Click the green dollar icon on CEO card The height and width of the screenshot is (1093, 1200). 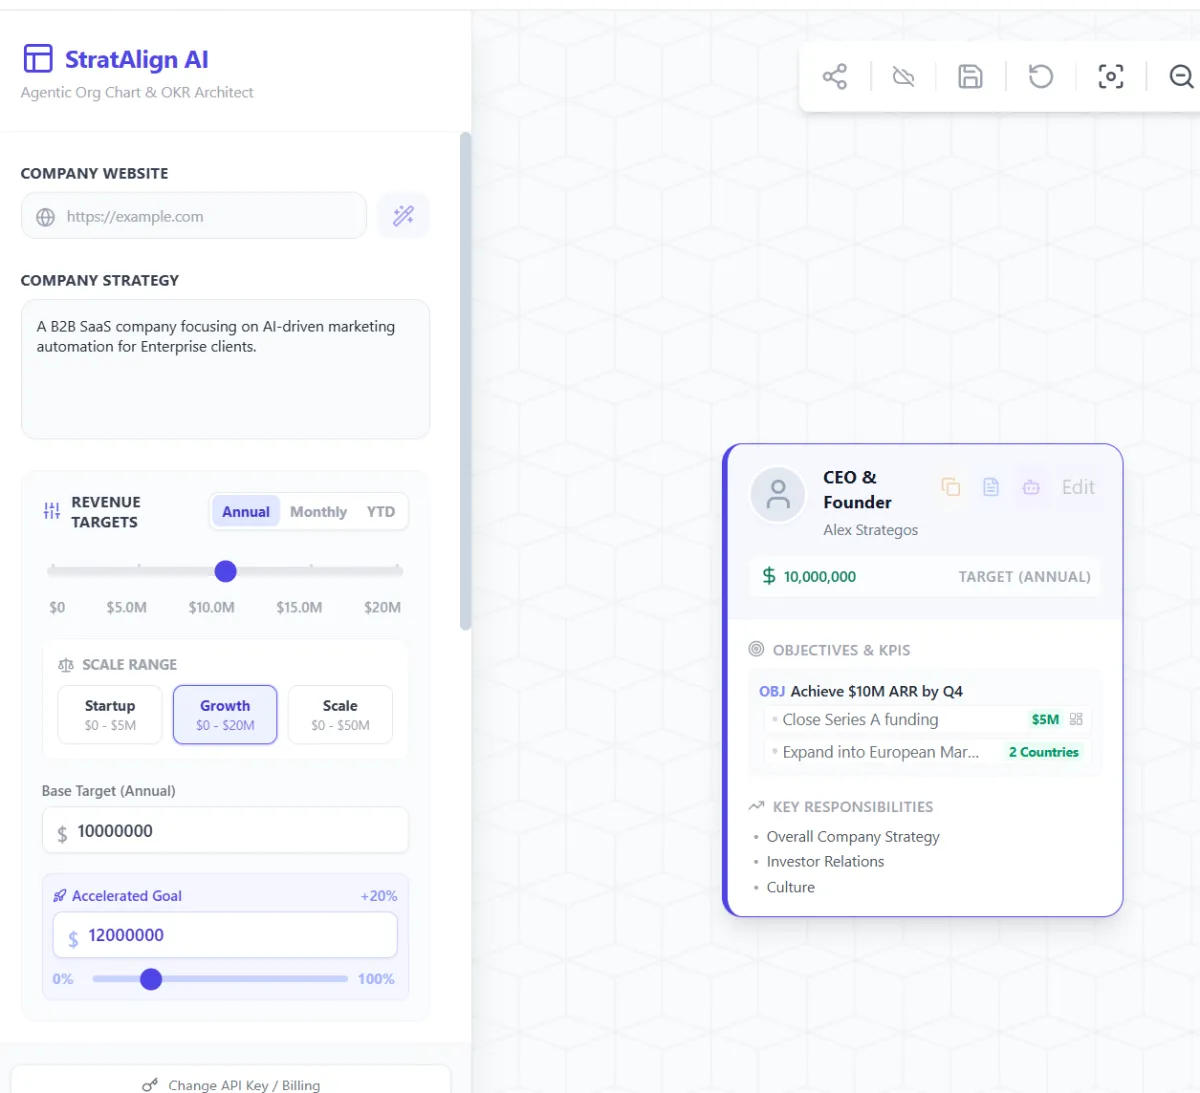(769, 576)
